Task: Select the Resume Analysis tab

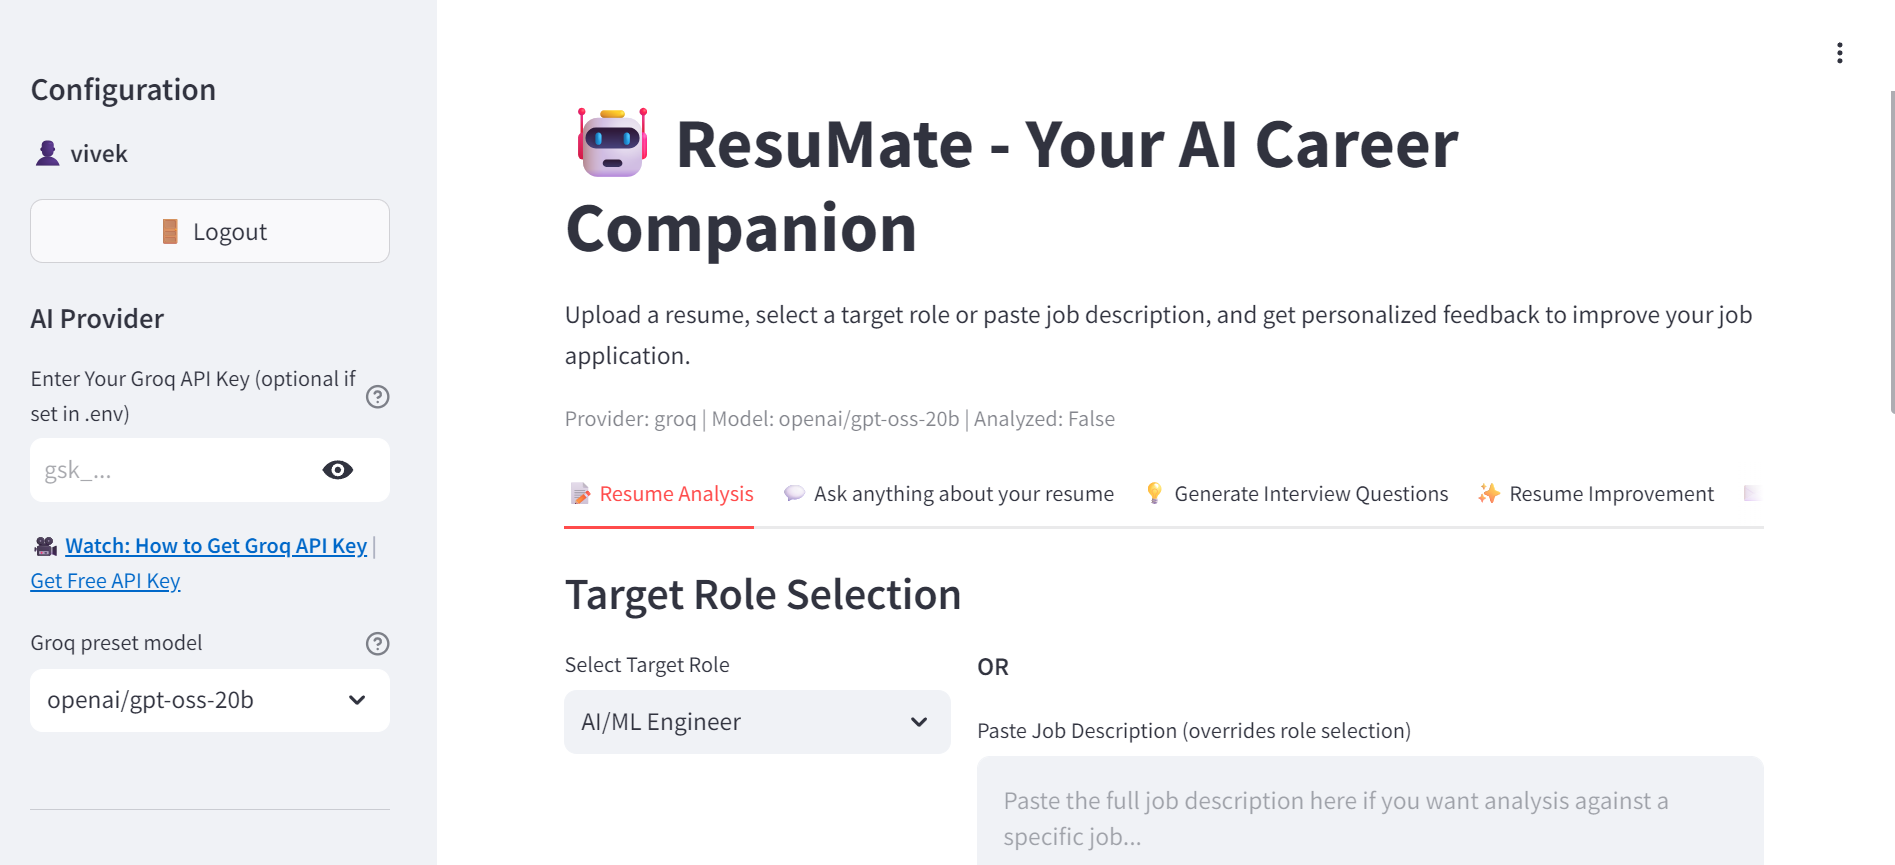Action: [676, 494]
